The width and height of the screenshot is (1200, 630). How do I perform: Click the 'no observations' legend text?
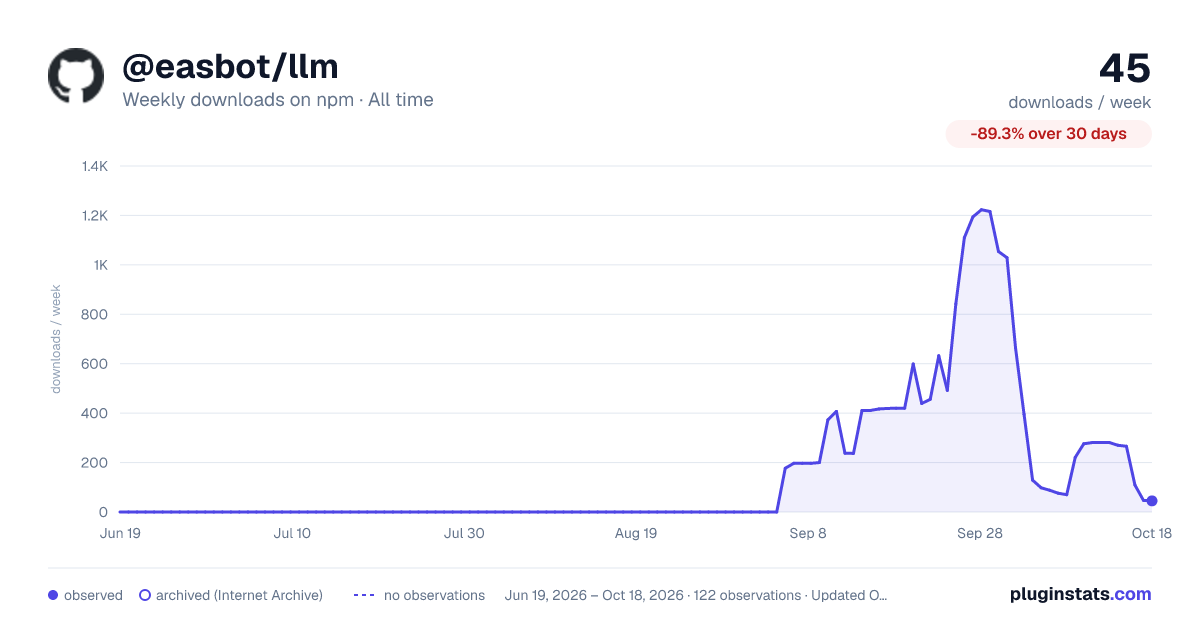[x=434, y=595]
